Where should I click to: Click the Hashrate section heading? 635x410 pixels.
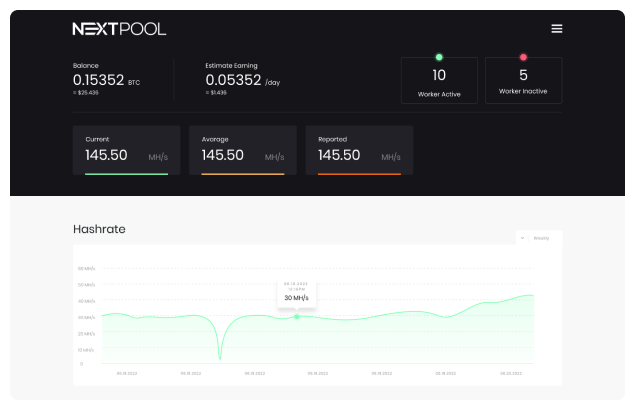point(99,229)
